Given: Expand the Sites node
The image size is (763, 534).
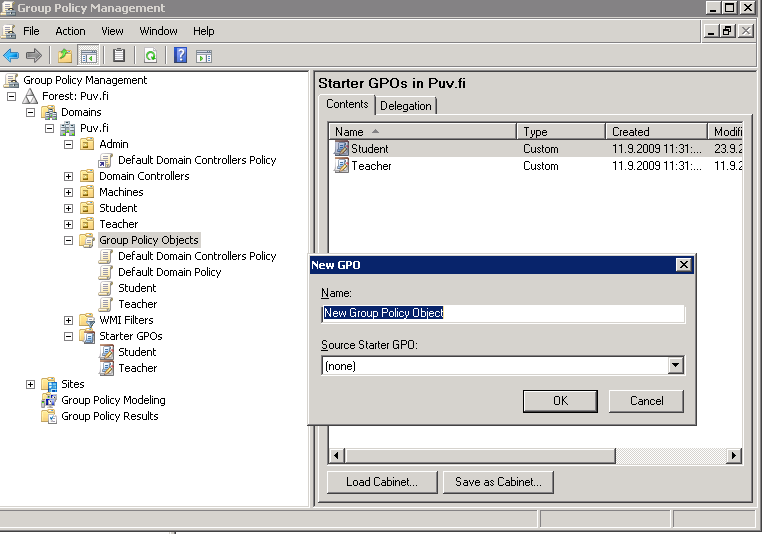Looking at the screenshot, I should point(30,385).
